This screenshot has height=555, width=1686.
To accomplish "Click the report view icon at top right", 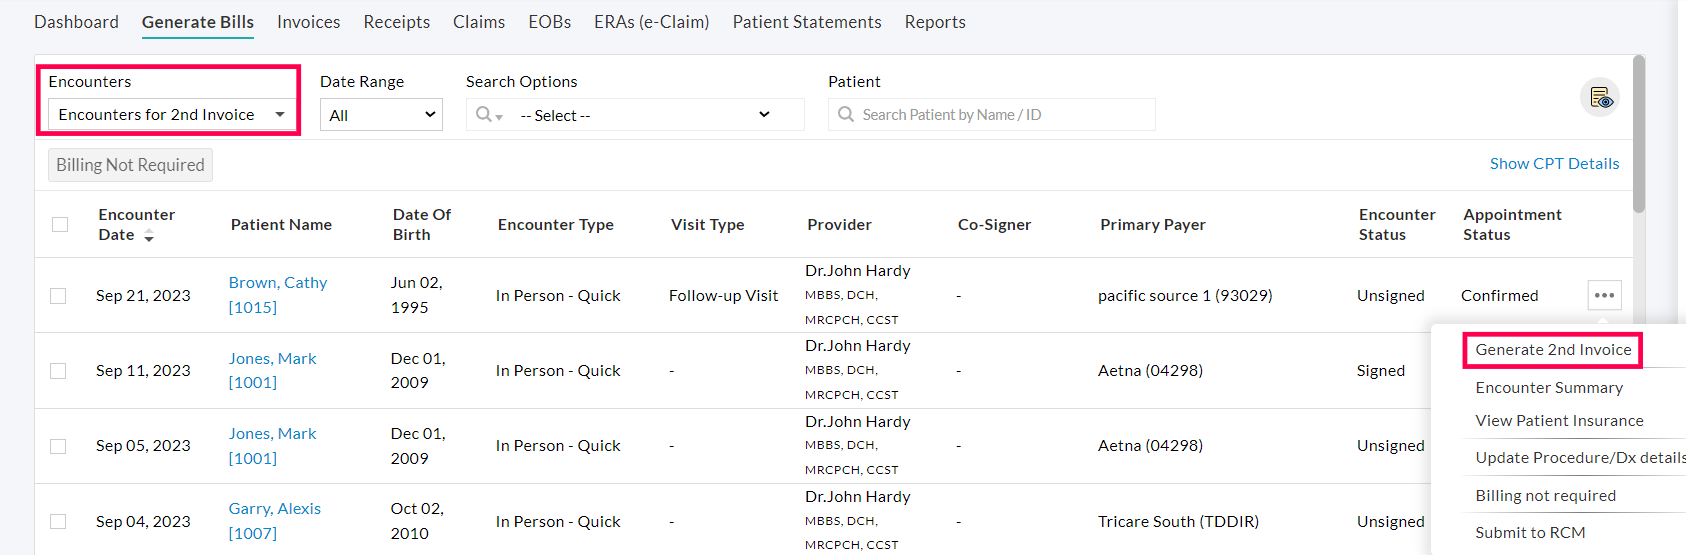I will [x=1600, y=98].
